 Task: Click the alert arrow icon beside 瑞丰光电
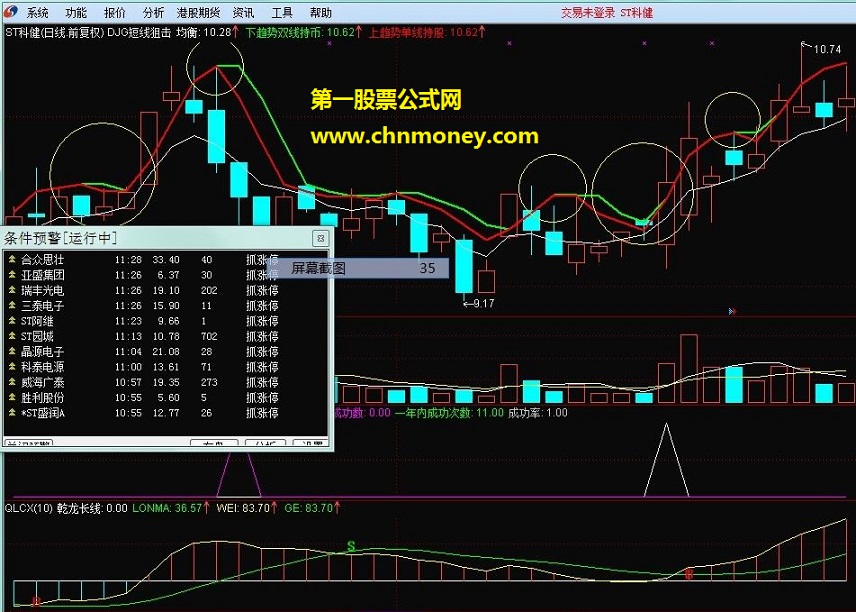tap(11, 290)
